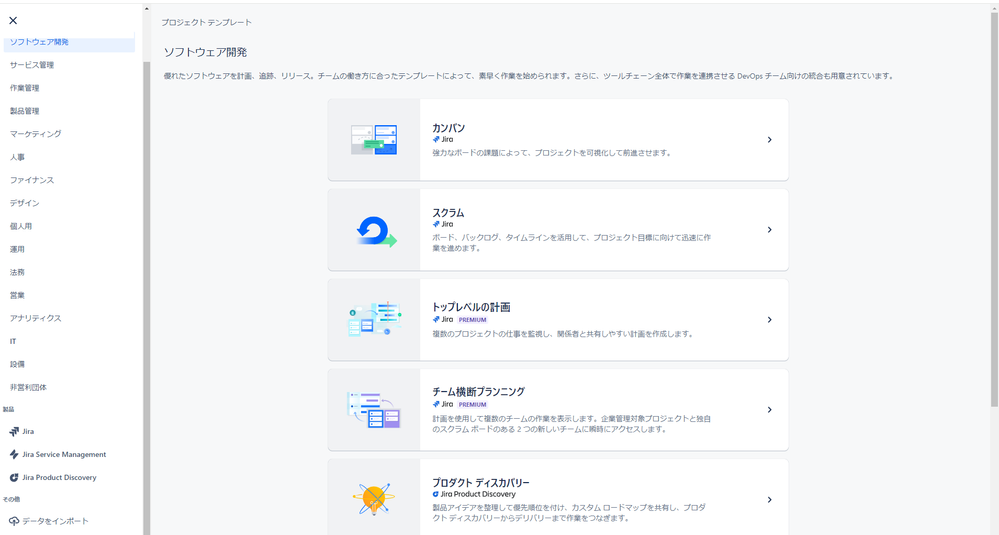The height and width of the screenshot is (535, 999).
Task: Open アナリティクス category
Action: coord(36,318)
